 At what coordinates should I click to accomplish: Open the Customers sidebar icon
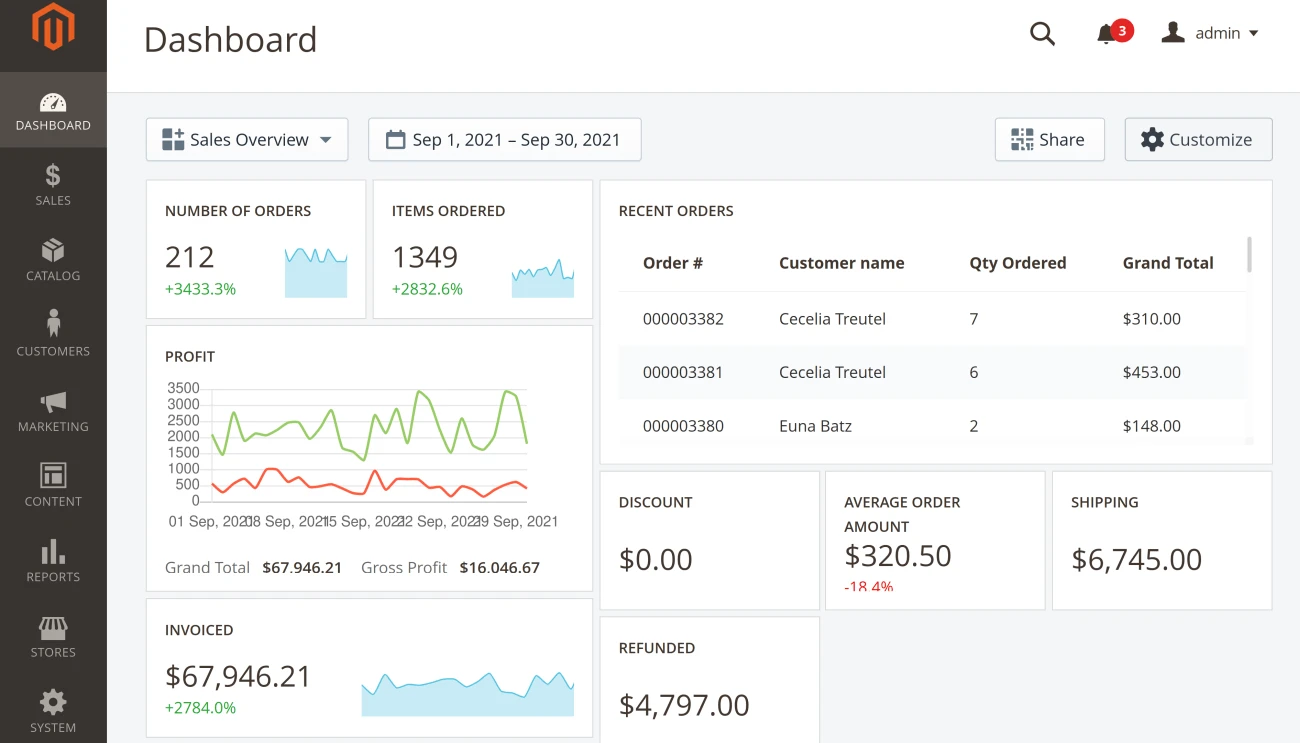click(x=53, y=324)
